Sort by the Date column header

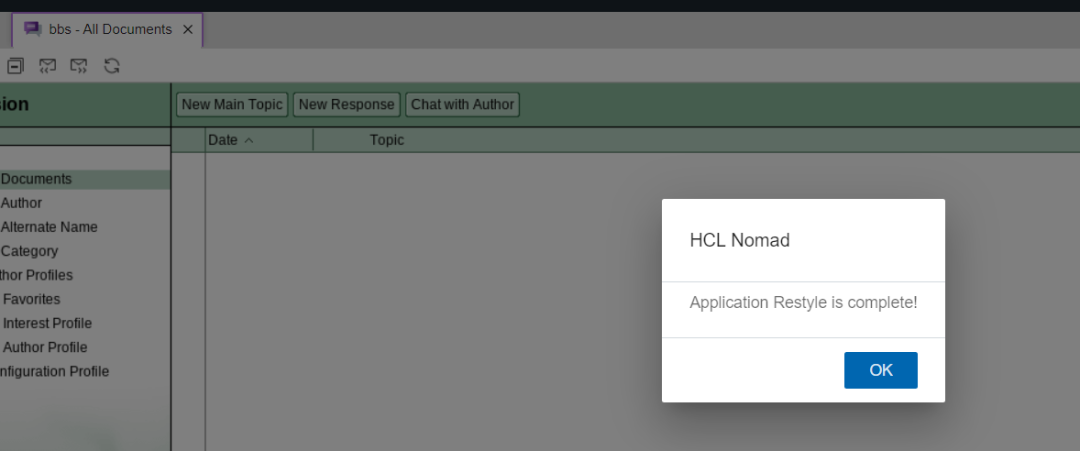point(259,140)
